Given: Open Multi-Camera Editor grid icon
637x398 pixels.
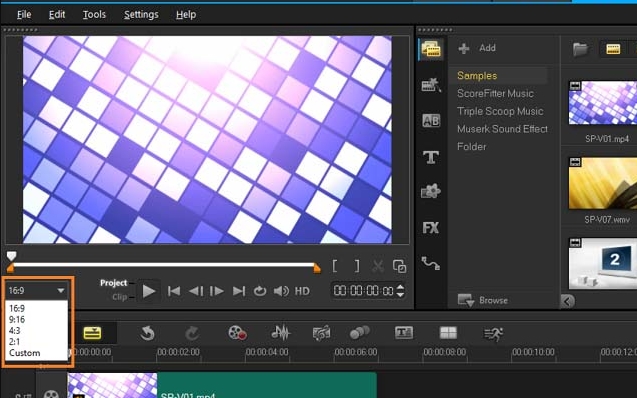Looking at the screenshot, I should click(448, 333).
